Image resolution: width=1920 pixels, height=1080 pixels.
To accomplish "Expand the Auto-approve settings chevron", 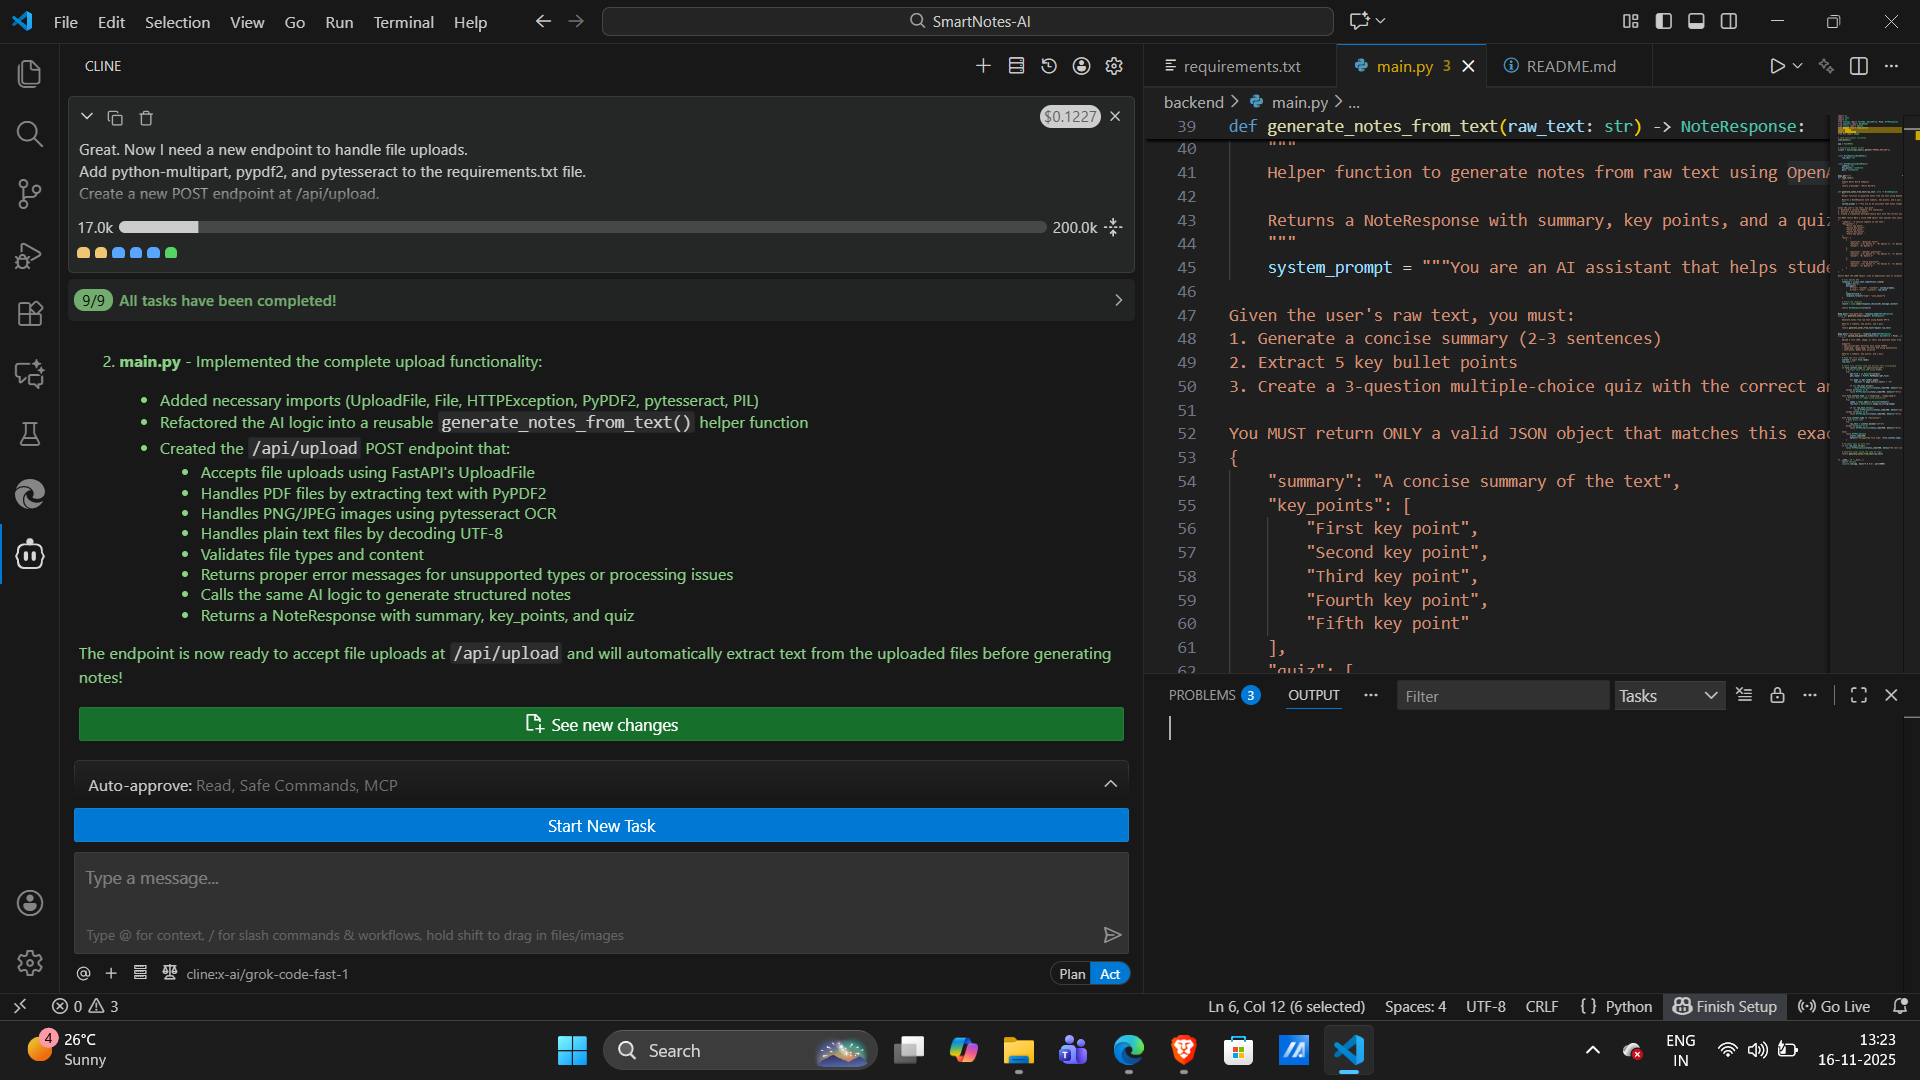I will pos(1110,785).
